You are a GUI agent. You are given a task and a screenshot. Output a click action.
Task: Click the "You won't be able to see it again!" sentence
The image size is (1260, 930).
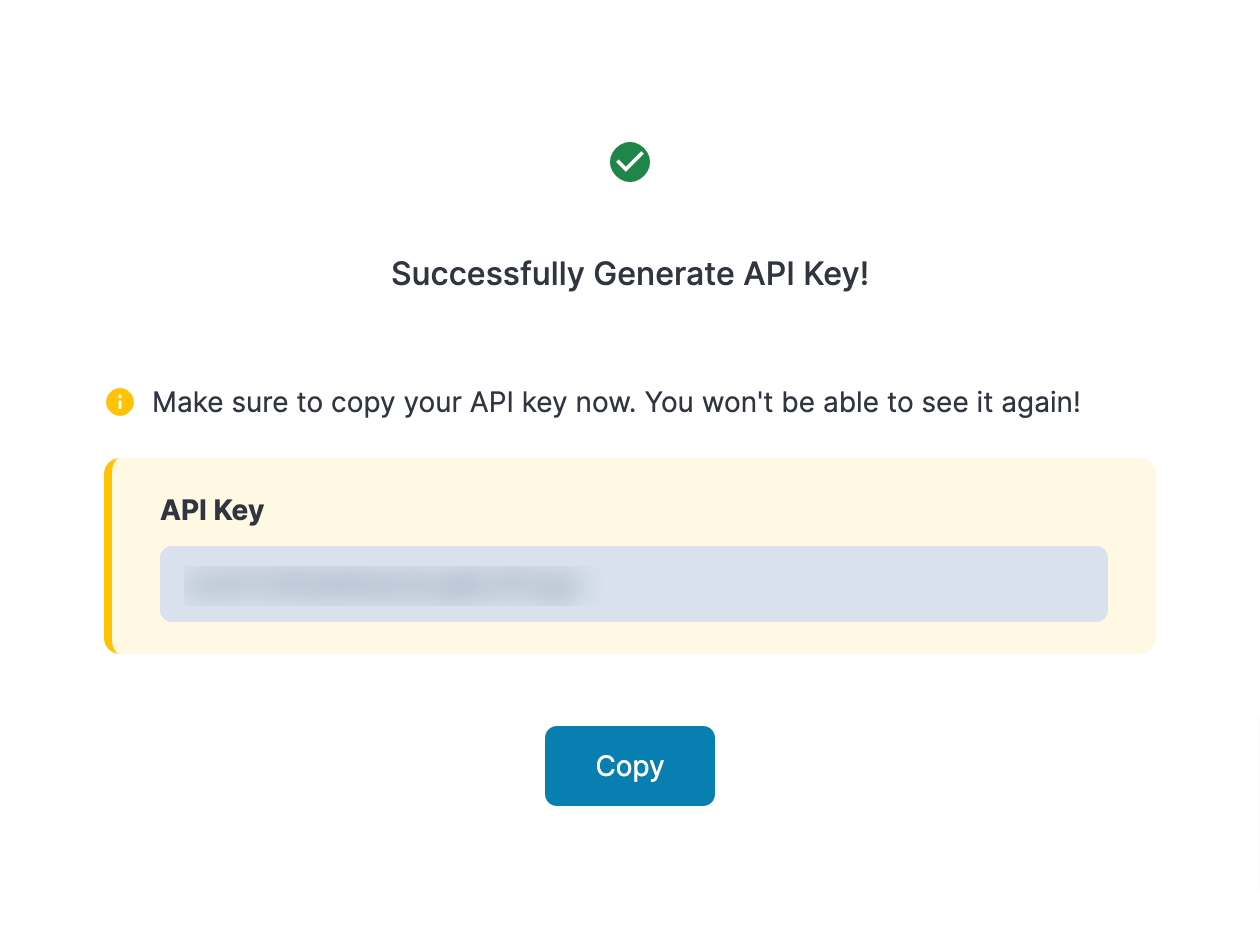[x=862, y=403]
